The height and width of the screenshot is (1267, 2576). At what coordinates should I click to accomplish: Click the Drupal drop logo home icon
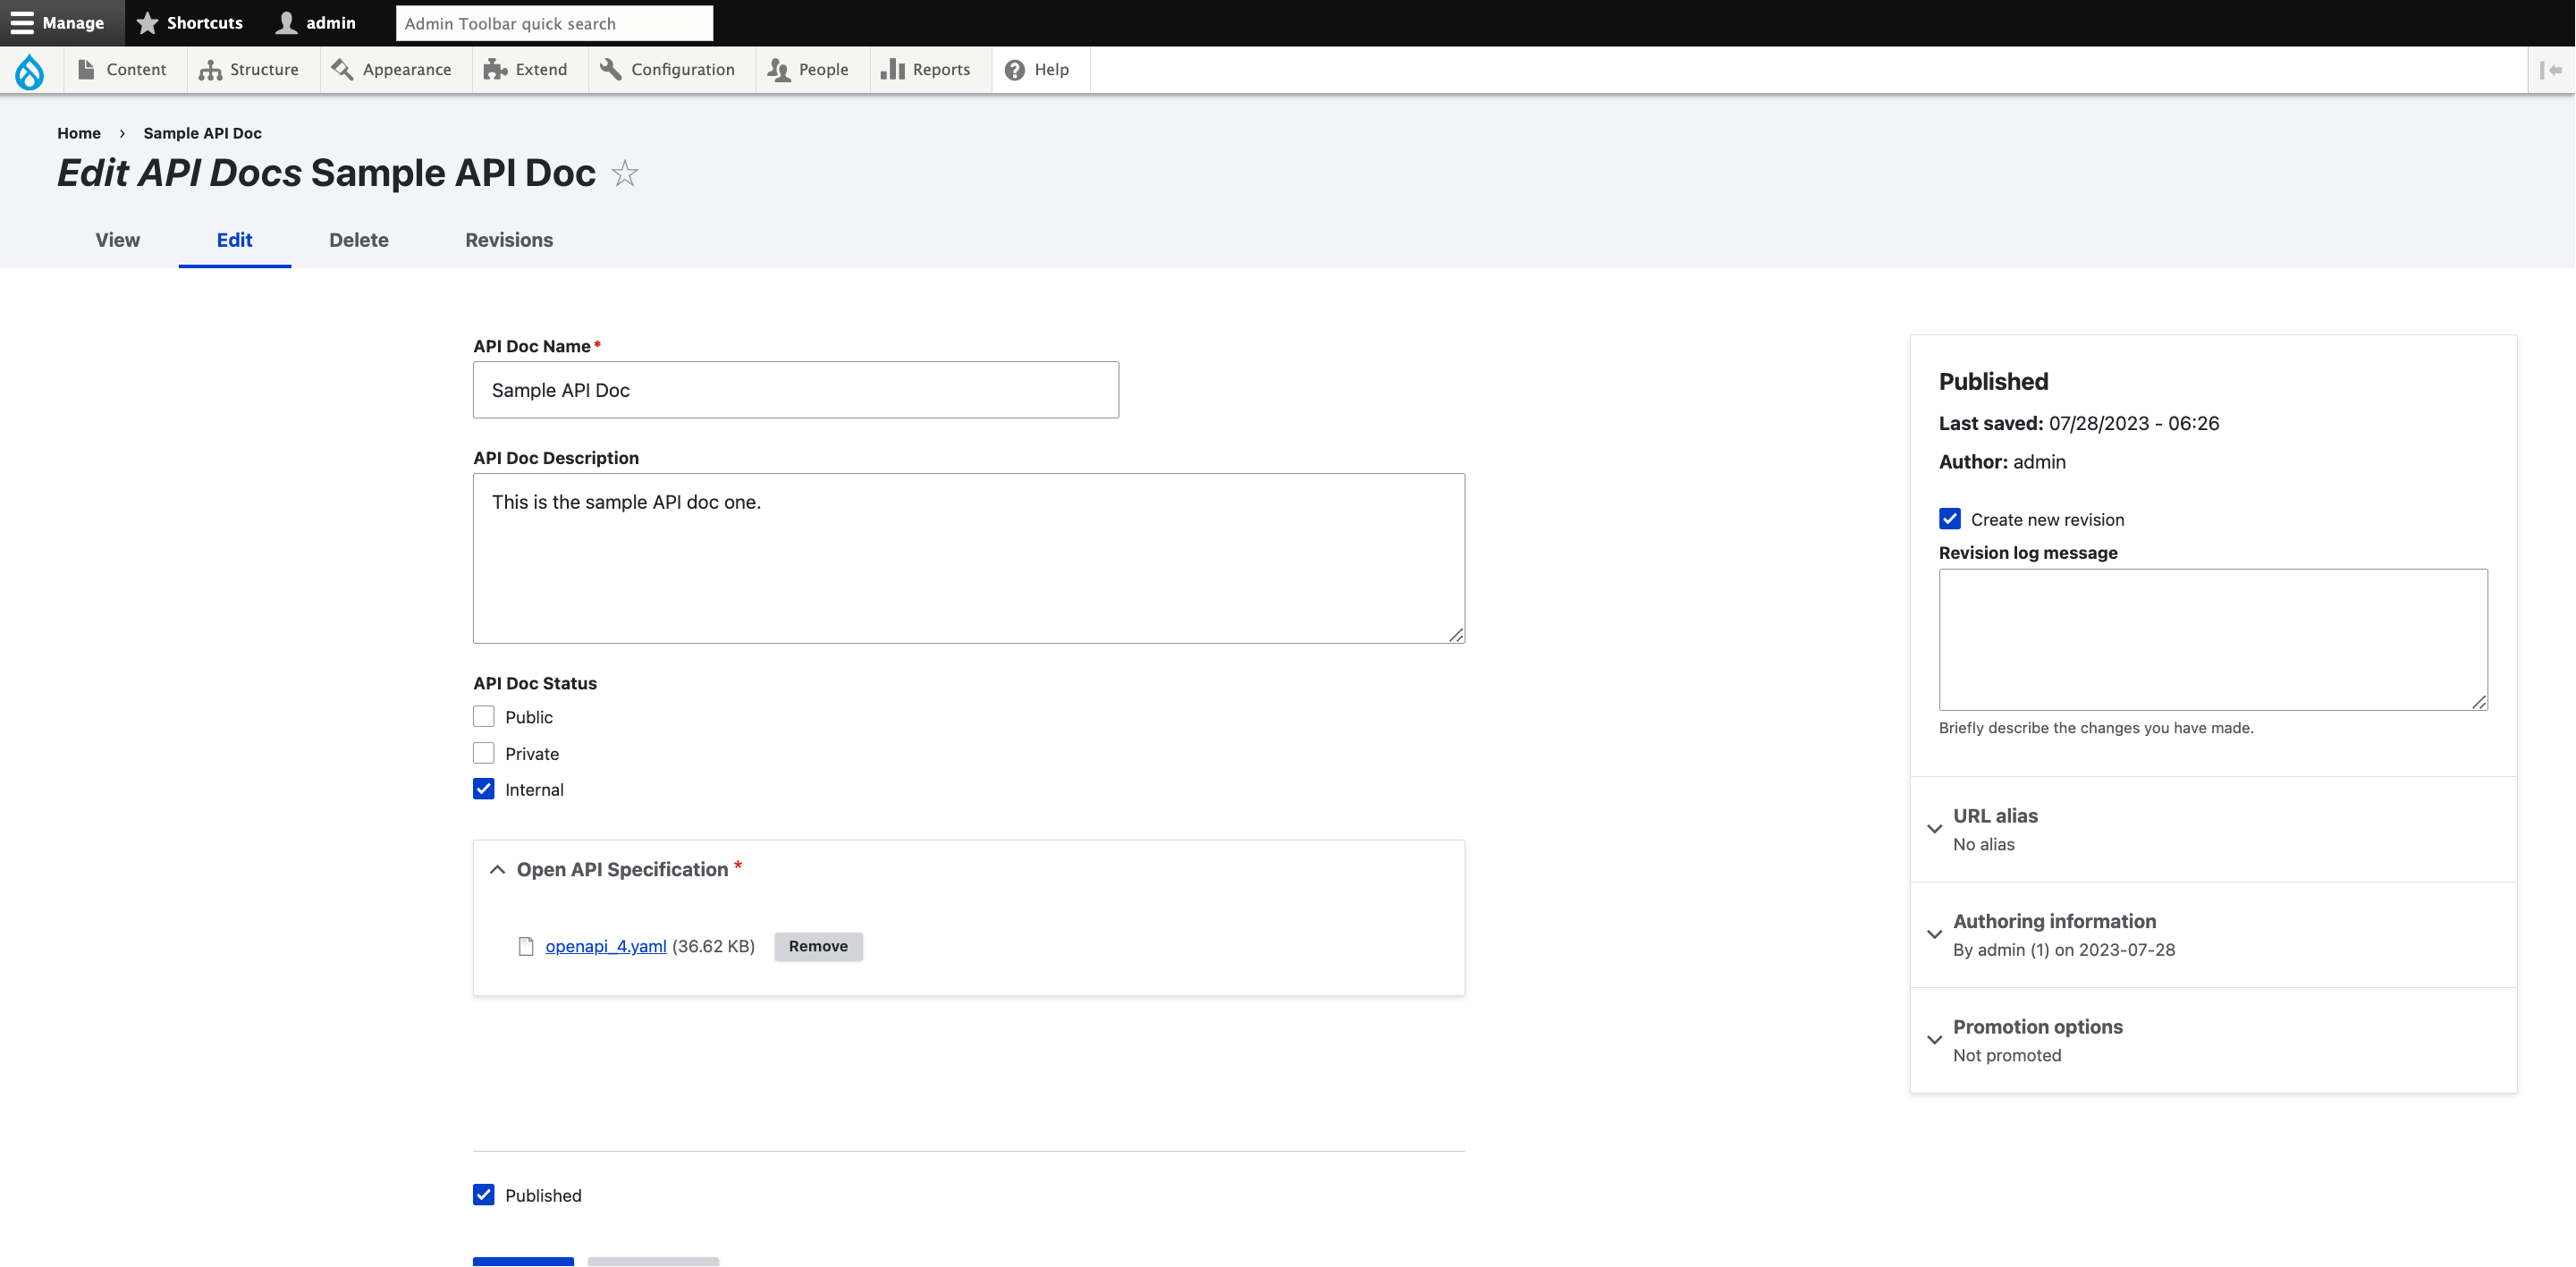click(x=30, y=70)
